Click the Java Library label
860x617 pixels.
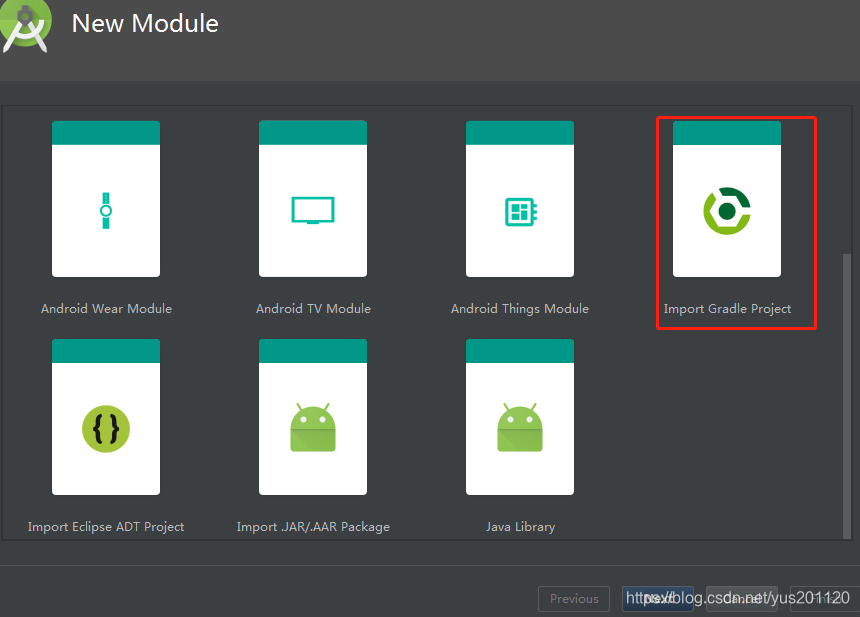click(520, 527)
